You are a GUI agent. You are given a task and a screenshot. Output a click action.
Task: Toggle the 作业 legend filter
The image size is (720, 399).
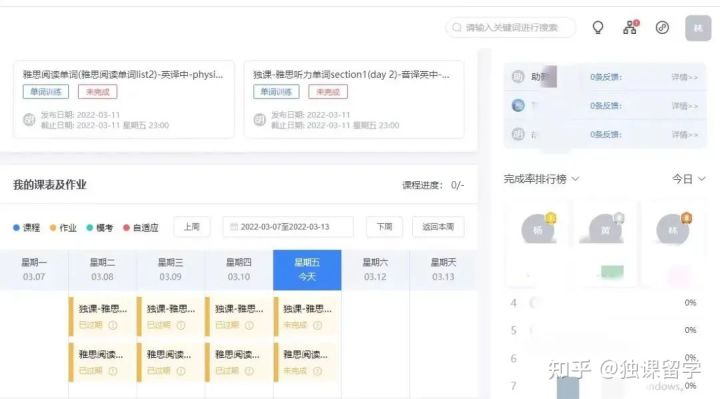[63, 228]
